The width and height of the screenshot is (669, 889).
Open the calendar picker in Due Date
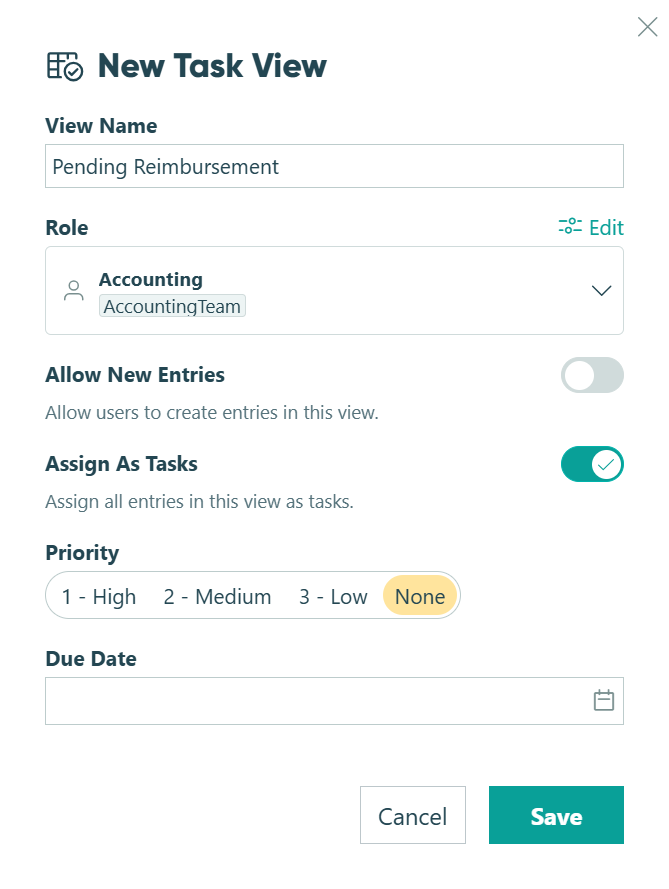tap(603, 700)
